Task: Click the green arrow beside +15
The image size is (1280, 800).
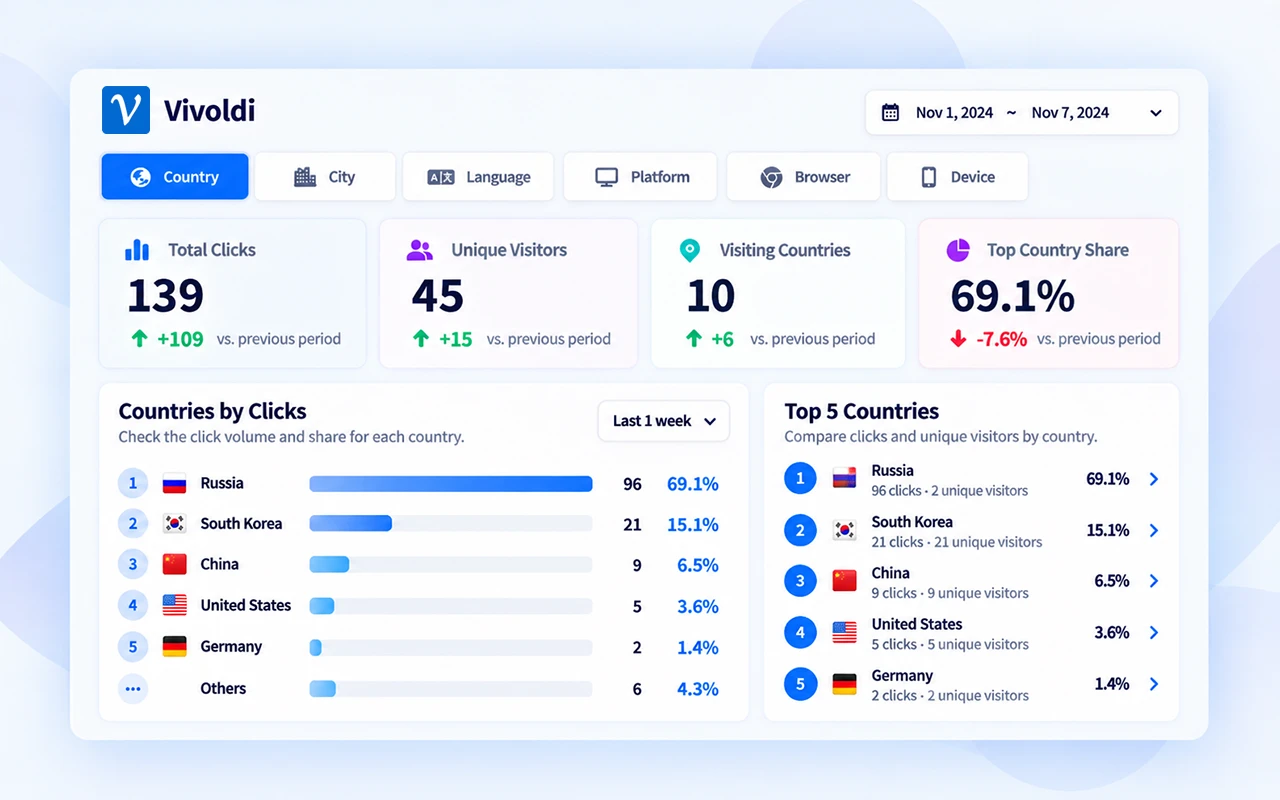Action: (421, 339)
